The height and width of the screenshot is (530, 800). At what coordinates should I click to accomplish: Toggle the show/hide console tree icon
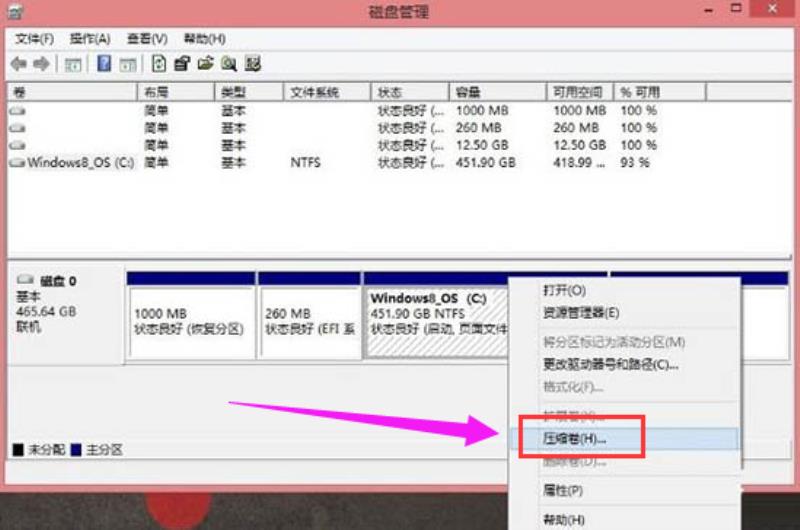click(x=73, y=65)
